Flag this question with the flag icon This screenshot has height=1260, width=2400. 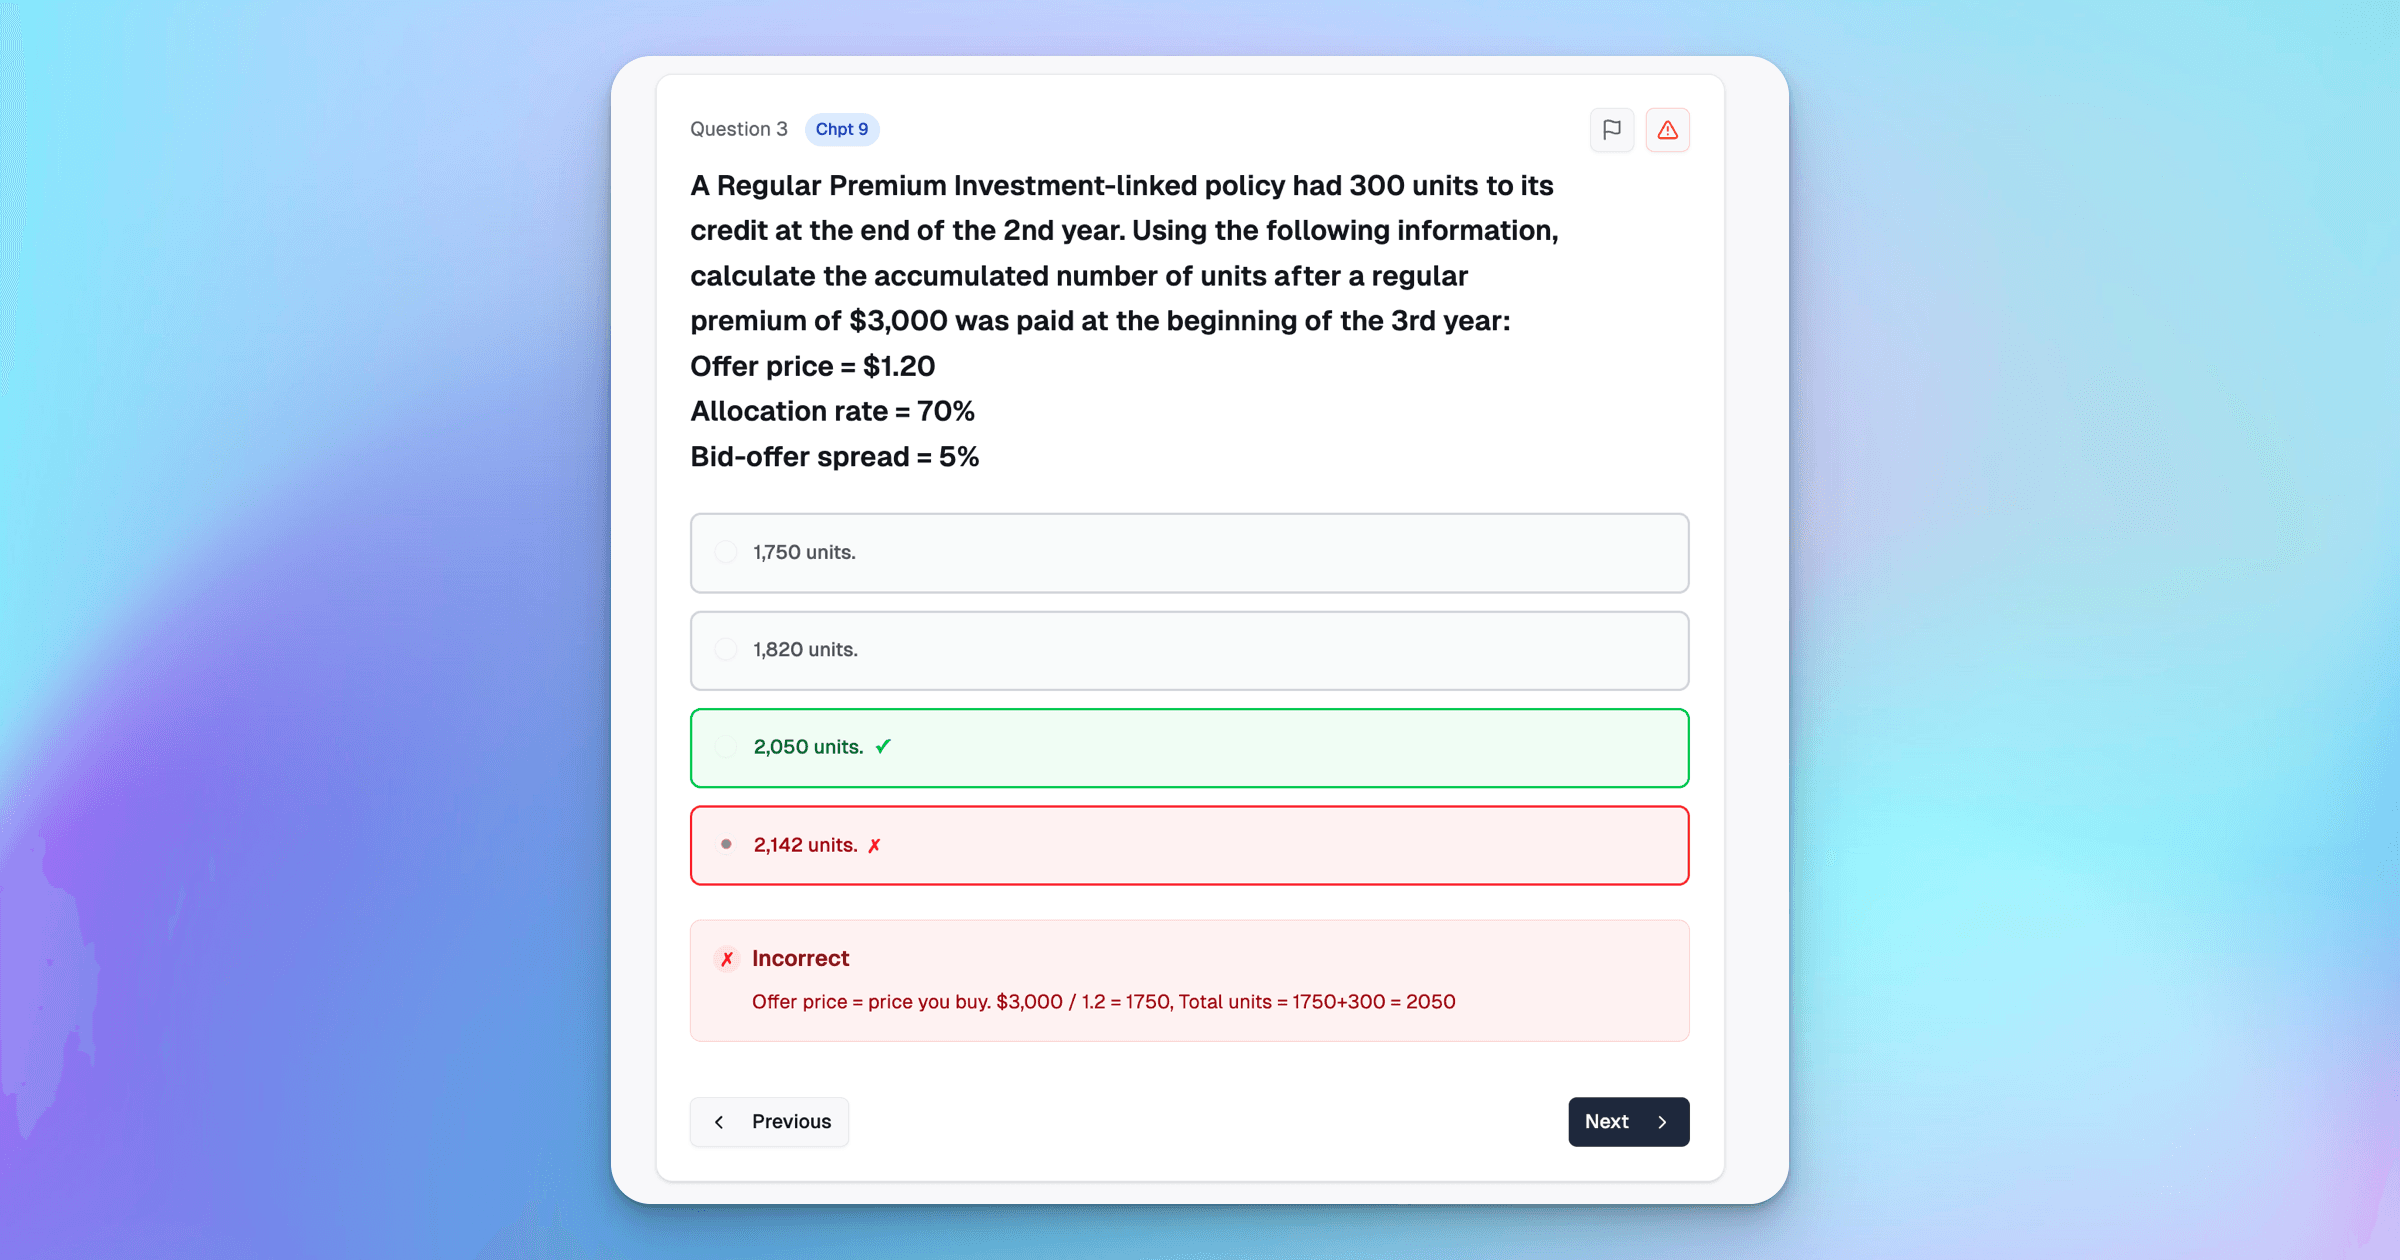(x=1611, y=130)
